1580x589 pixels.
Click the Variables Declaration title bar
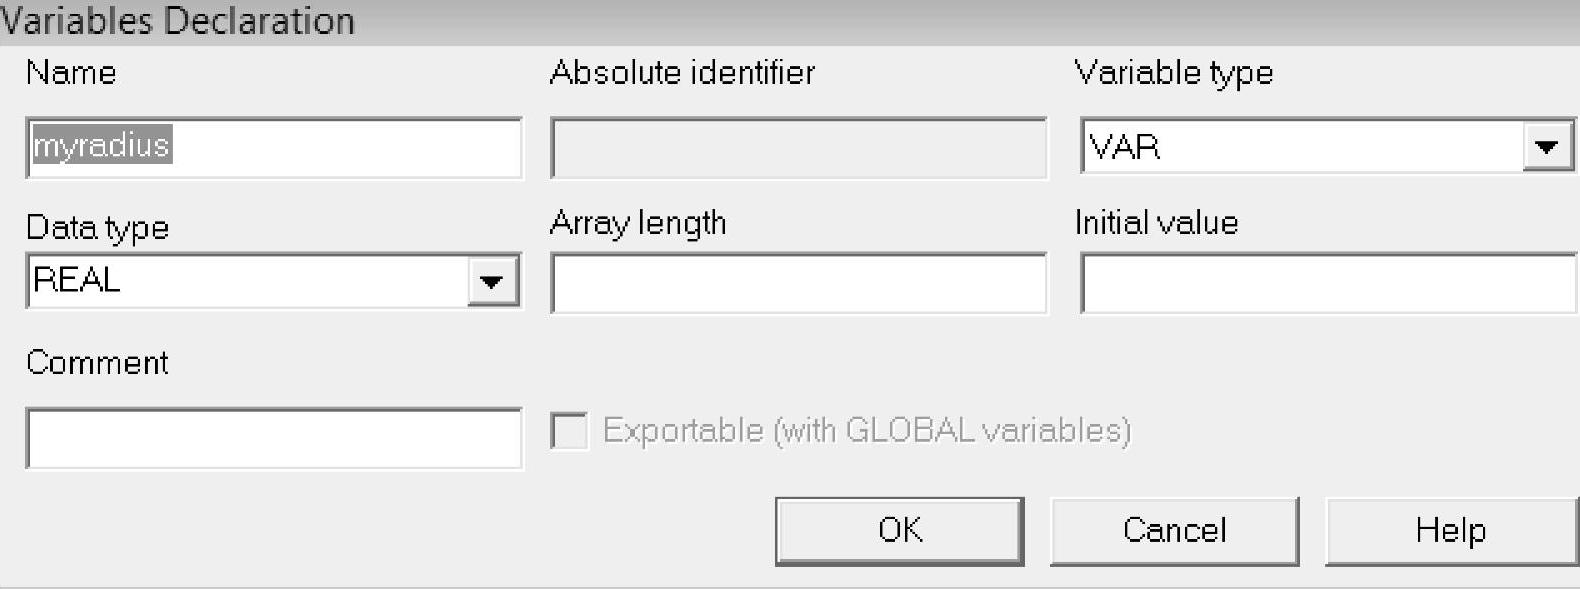pyautogui.click(x=700, y=21)
